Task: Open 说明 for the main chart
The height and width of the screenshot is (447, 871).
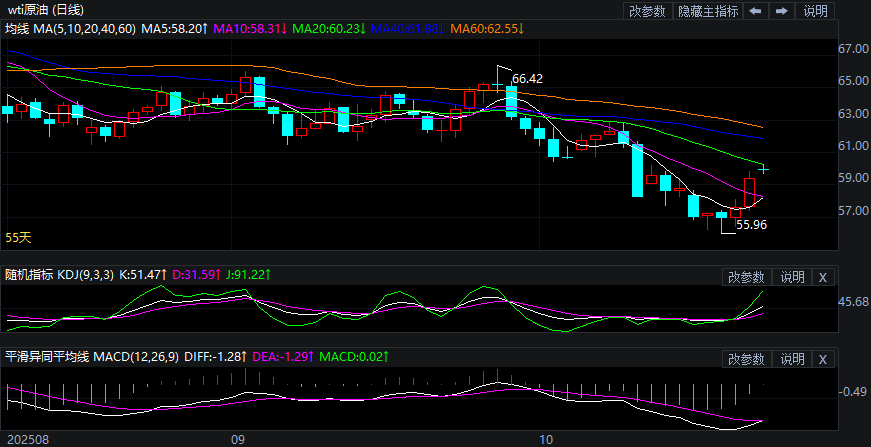Action: (x=816, y=11)
